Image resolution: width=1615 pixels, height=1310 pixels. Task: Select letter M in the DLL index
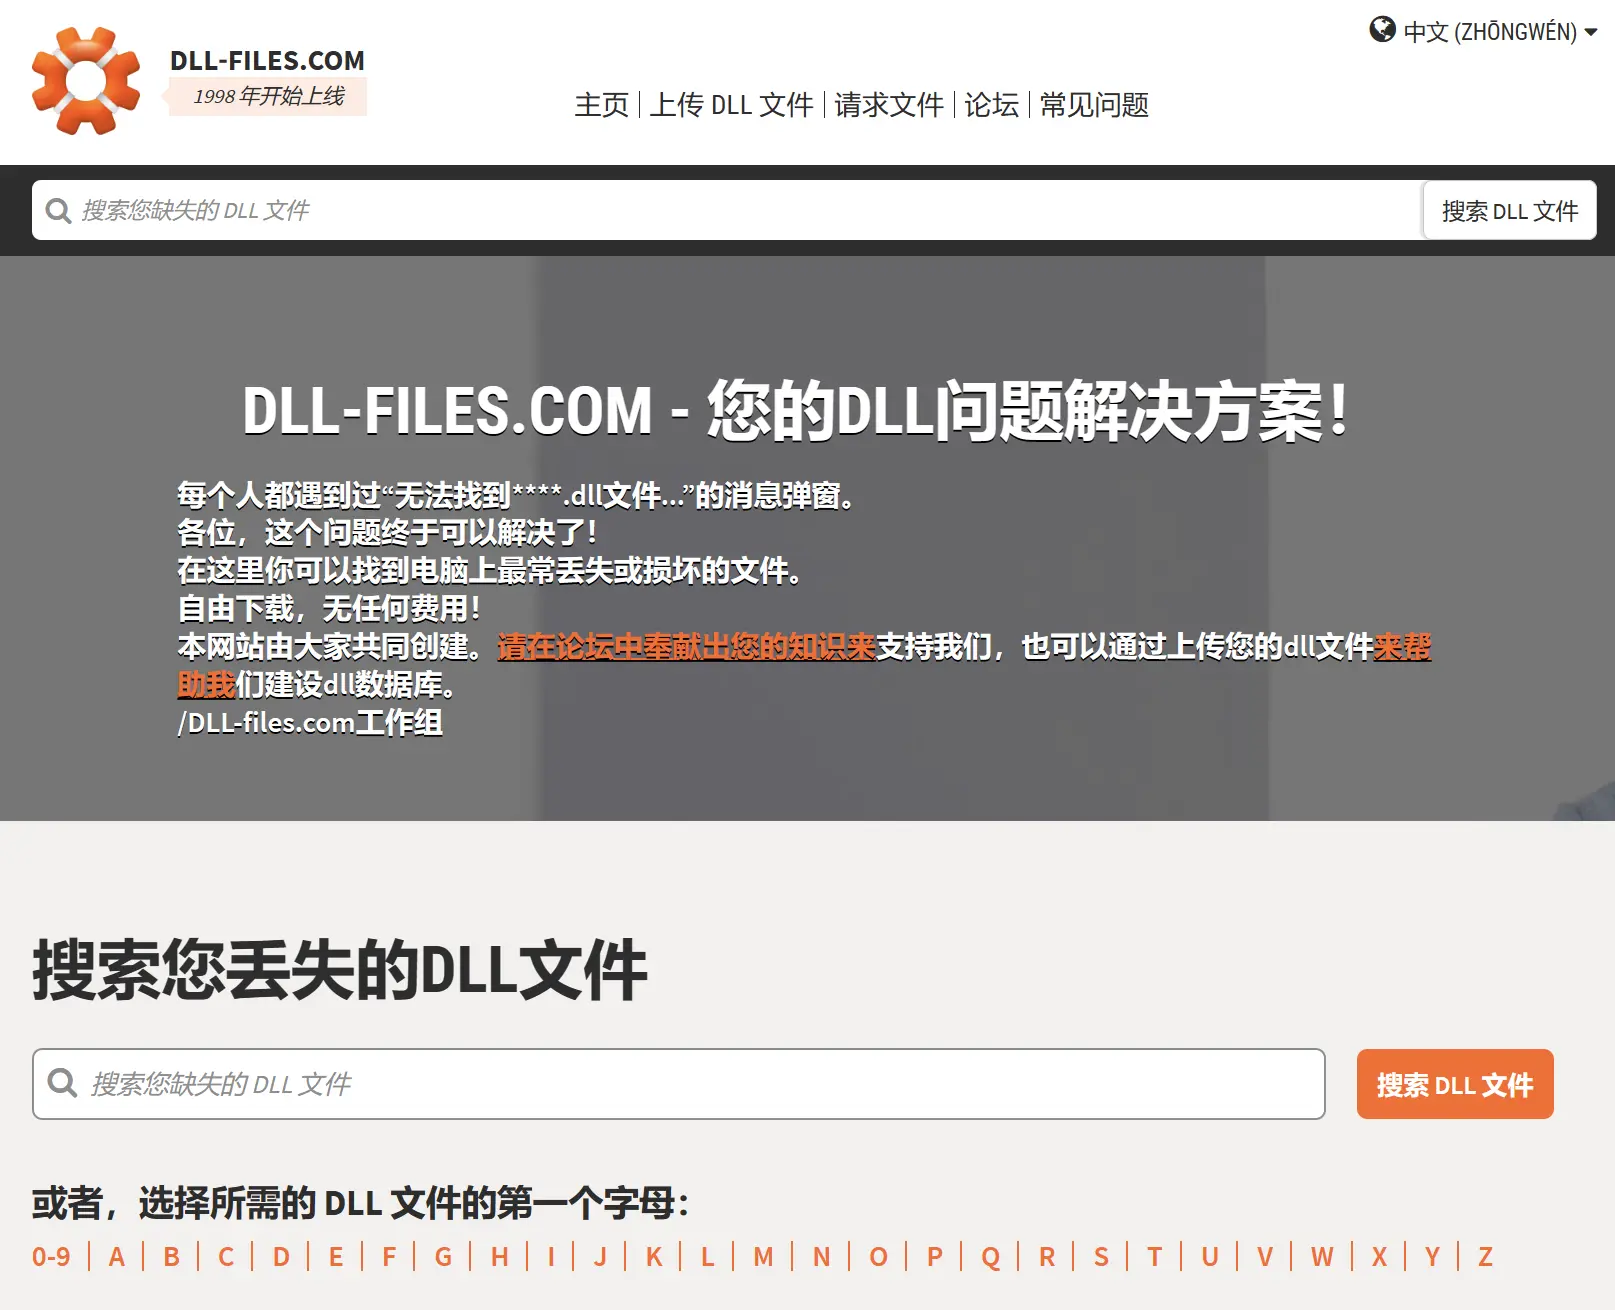coord(763,1257)
